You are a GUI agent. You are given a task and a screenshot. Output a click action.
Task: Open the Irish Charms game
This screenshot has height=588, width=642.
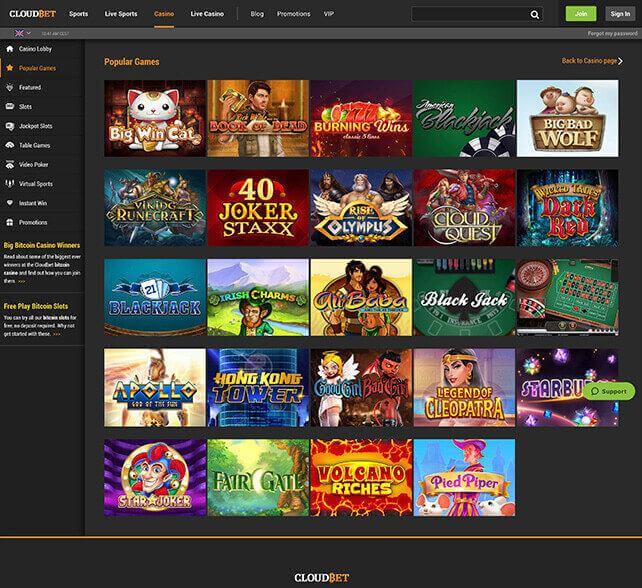(x=258, y=297)
